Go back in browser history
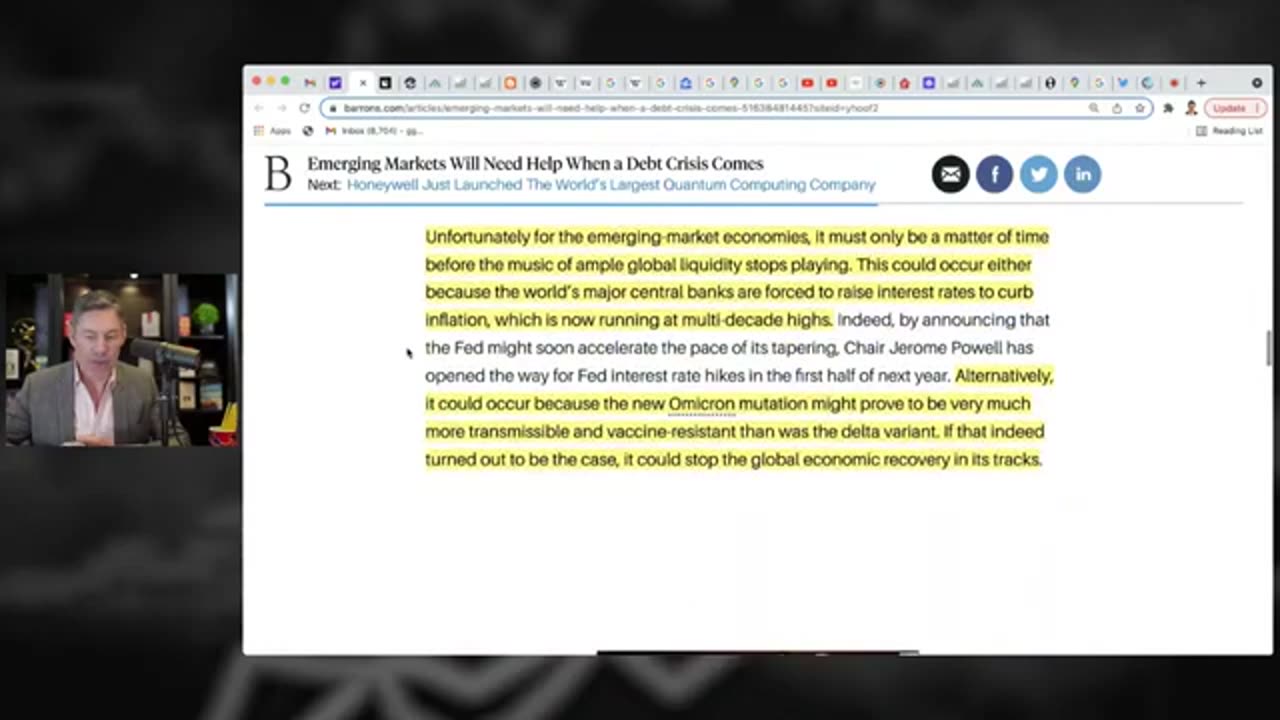This screenshot has width=1280, height=720. pyautogui.click(x=259, y=108)
